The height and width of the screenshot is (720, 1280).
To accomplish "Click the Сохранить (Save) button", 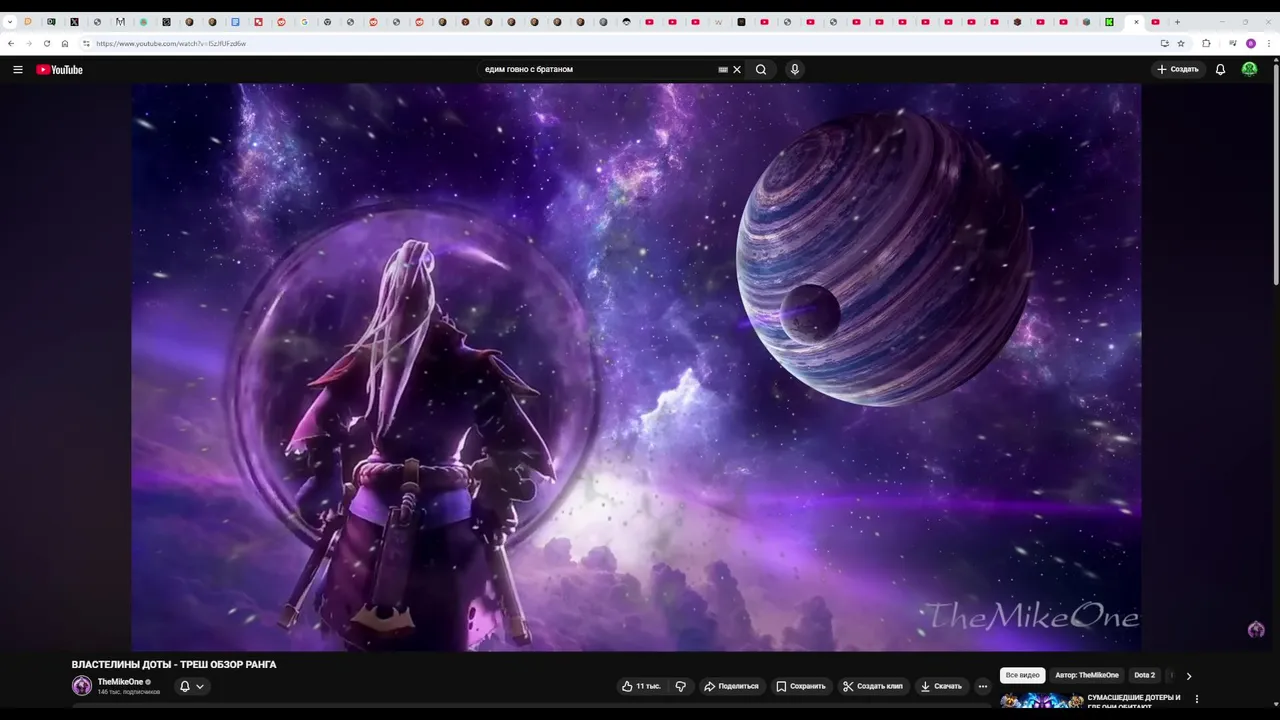I will click(x=802, y=686).
